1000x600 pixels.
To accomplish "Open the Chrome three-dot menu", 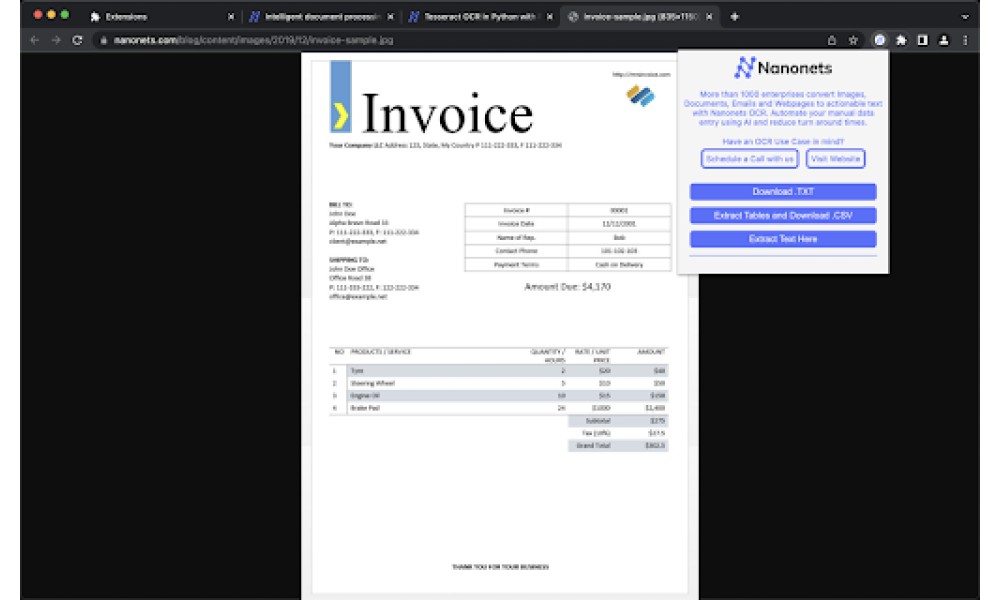I will (x=966, y=40).
